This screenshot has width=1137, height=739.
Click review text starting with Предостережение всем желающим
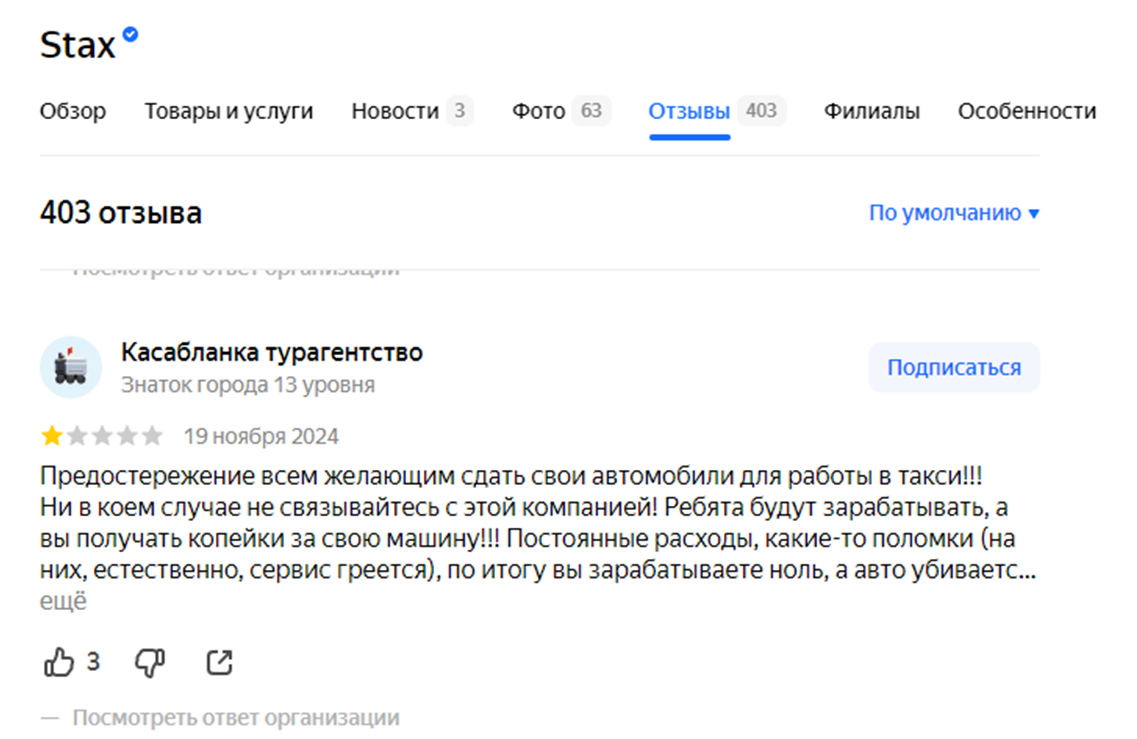pos(538,522)
